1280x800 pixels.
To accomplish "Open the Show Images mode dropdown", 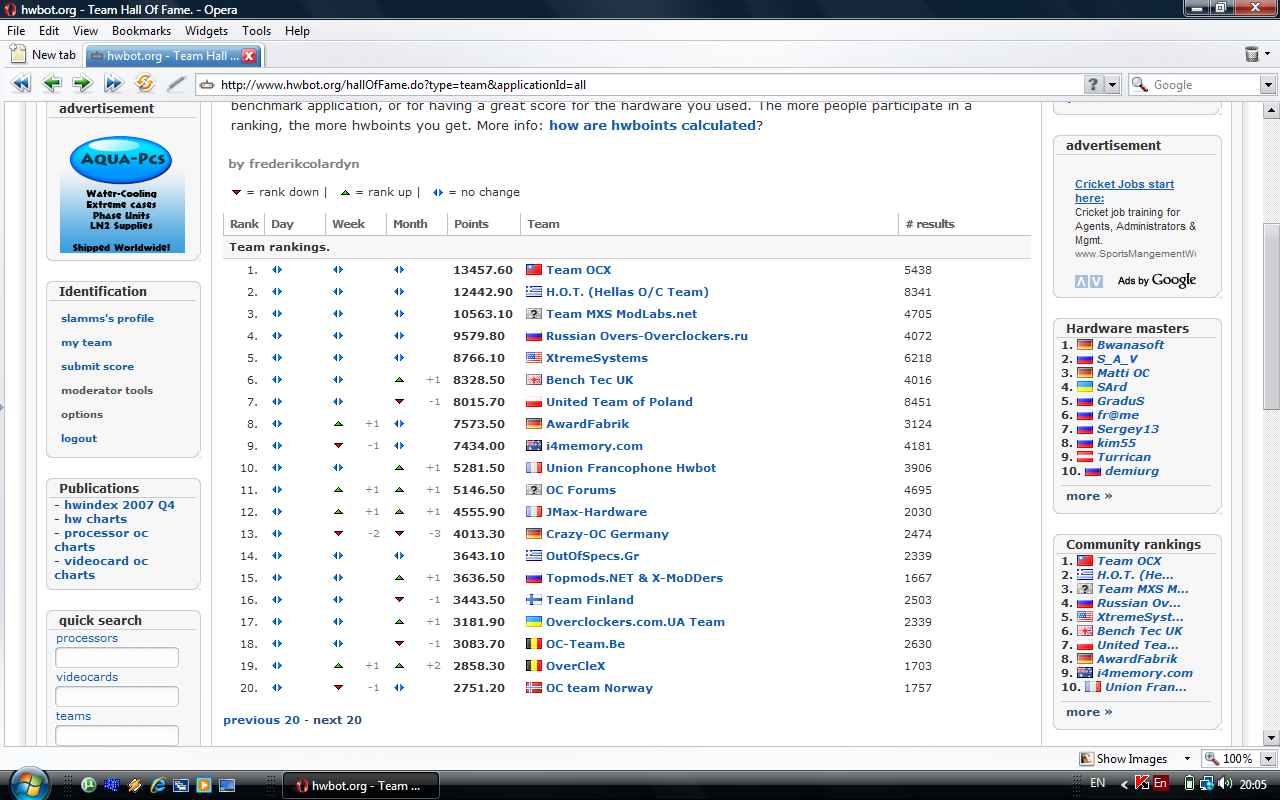I will click(1187, 758).
